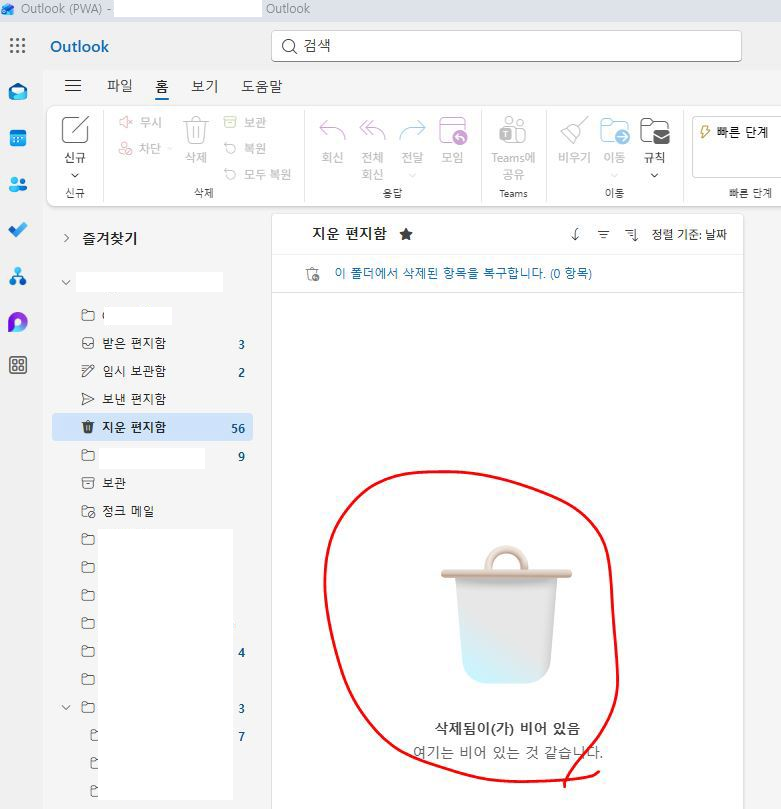Toggle the navigation pane hamburger button
Screen dimensions: 781x809
(73, 86)
